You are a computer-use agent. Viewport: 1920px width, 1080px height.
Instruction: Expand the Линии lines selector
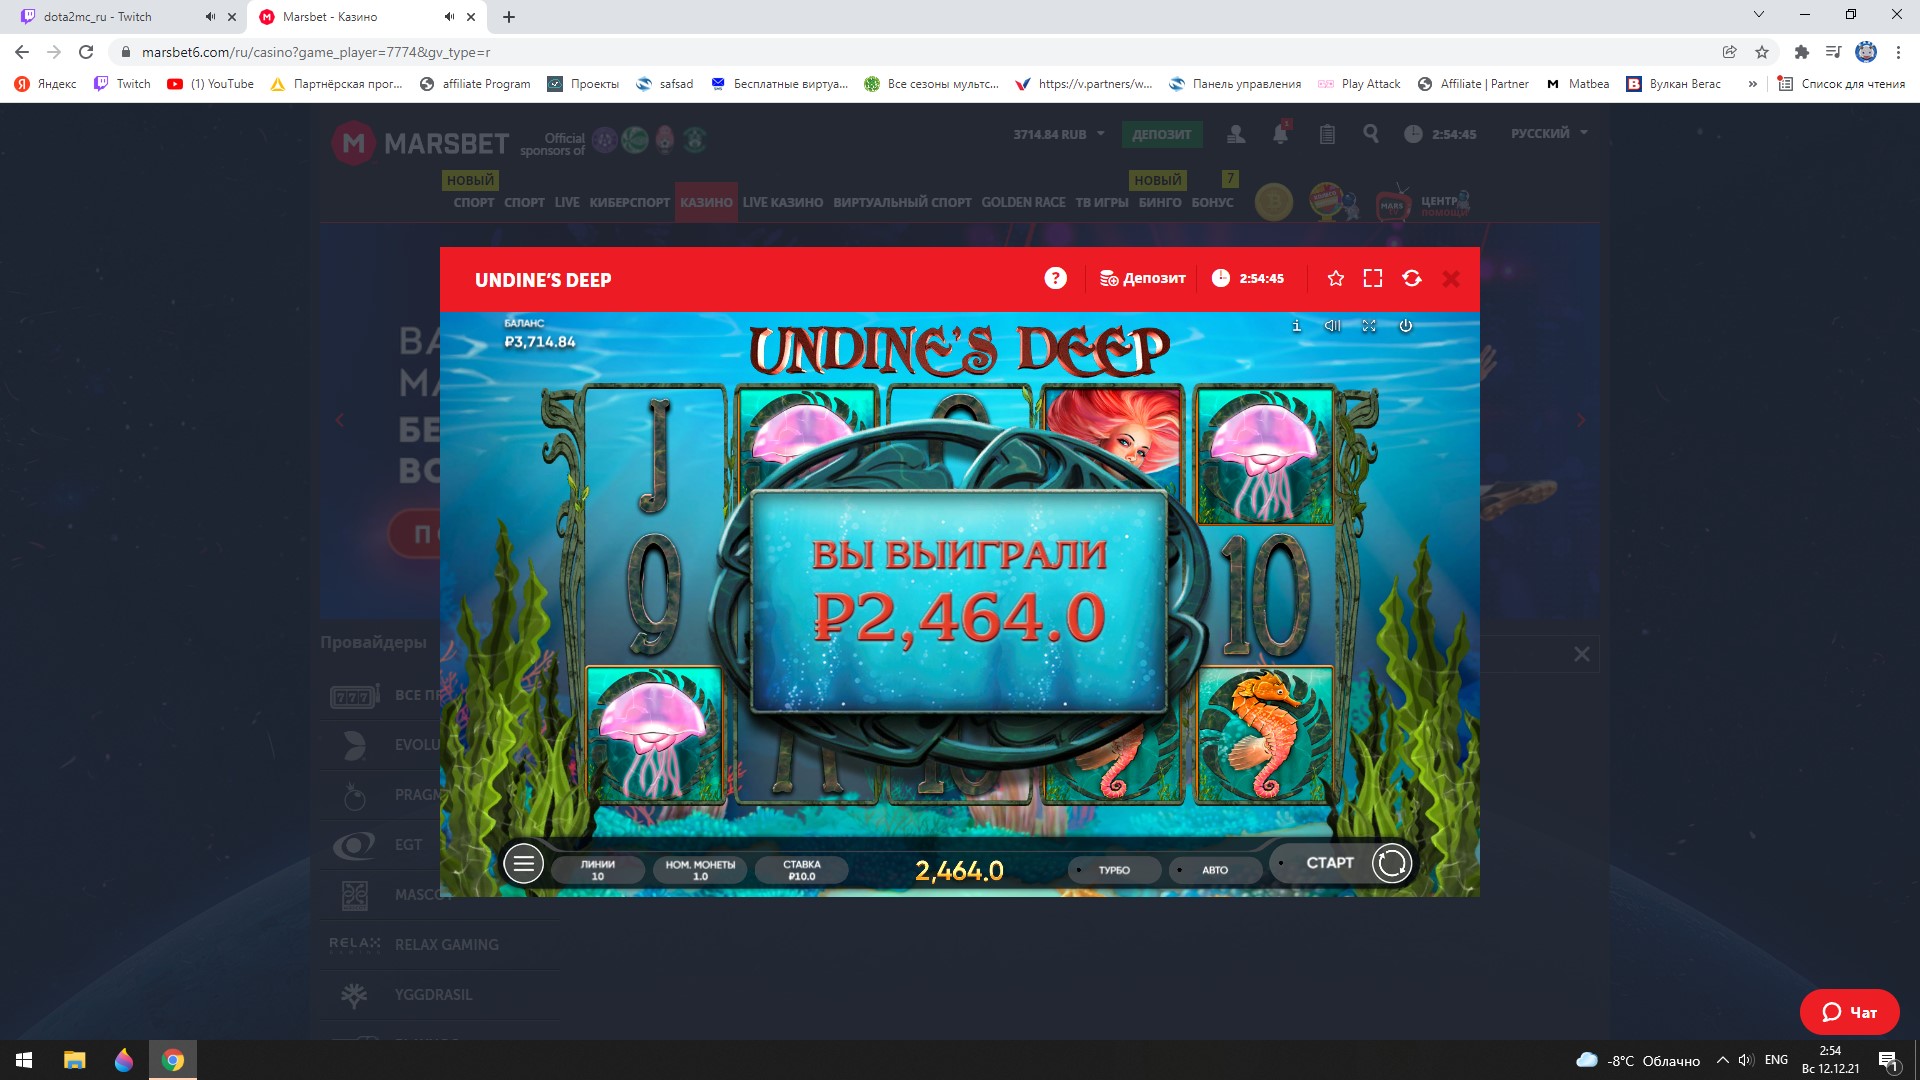597,870
